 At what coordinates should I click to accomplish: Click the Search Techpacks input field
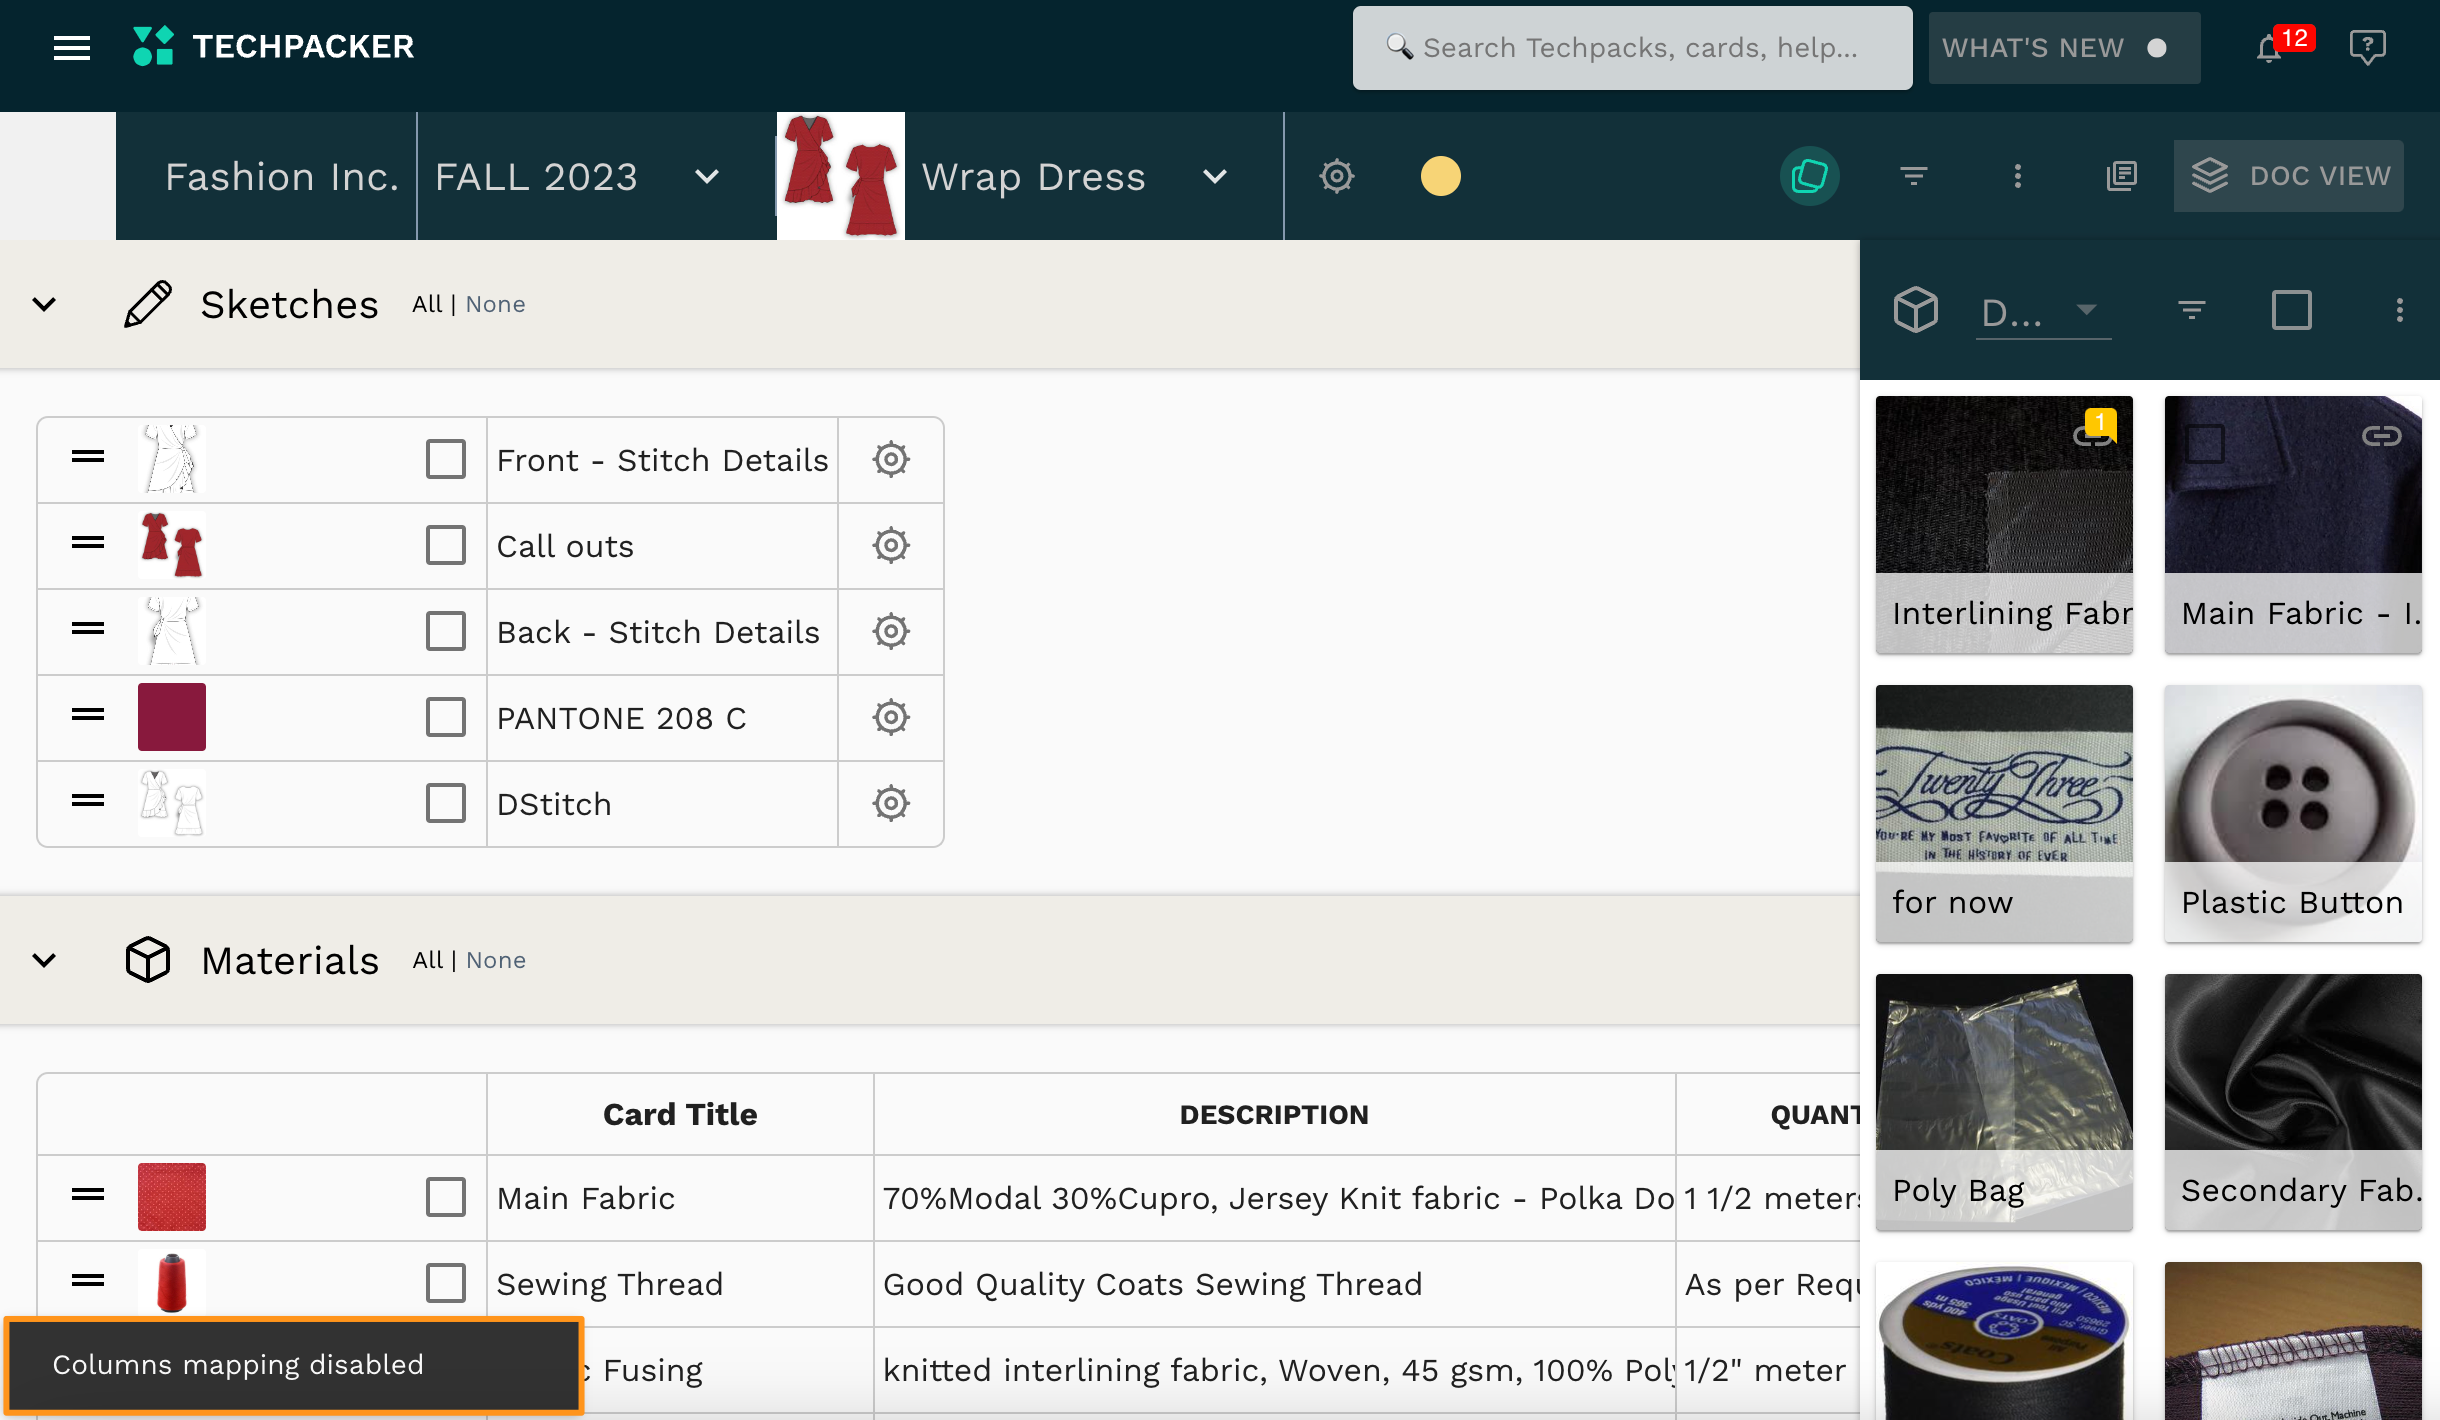(x=1640, y=48)
